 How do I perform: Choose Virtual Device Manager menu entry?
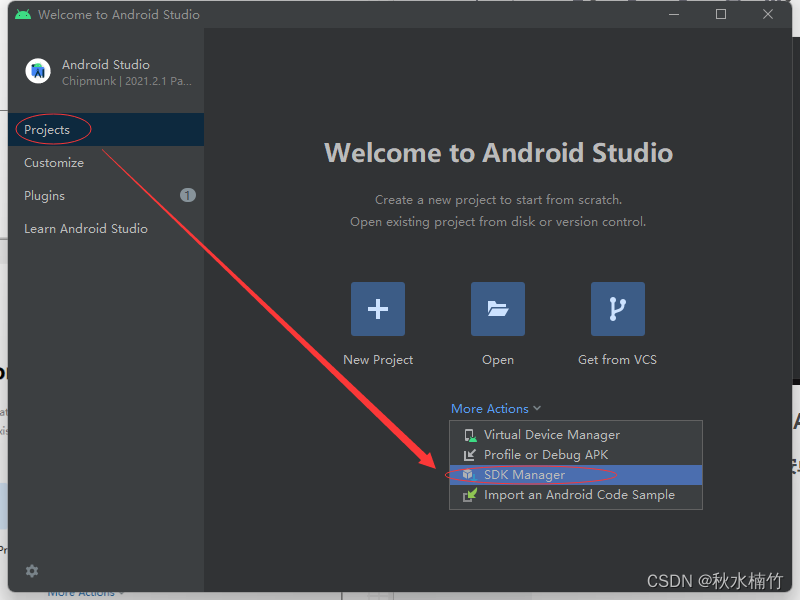coord(576,435)
